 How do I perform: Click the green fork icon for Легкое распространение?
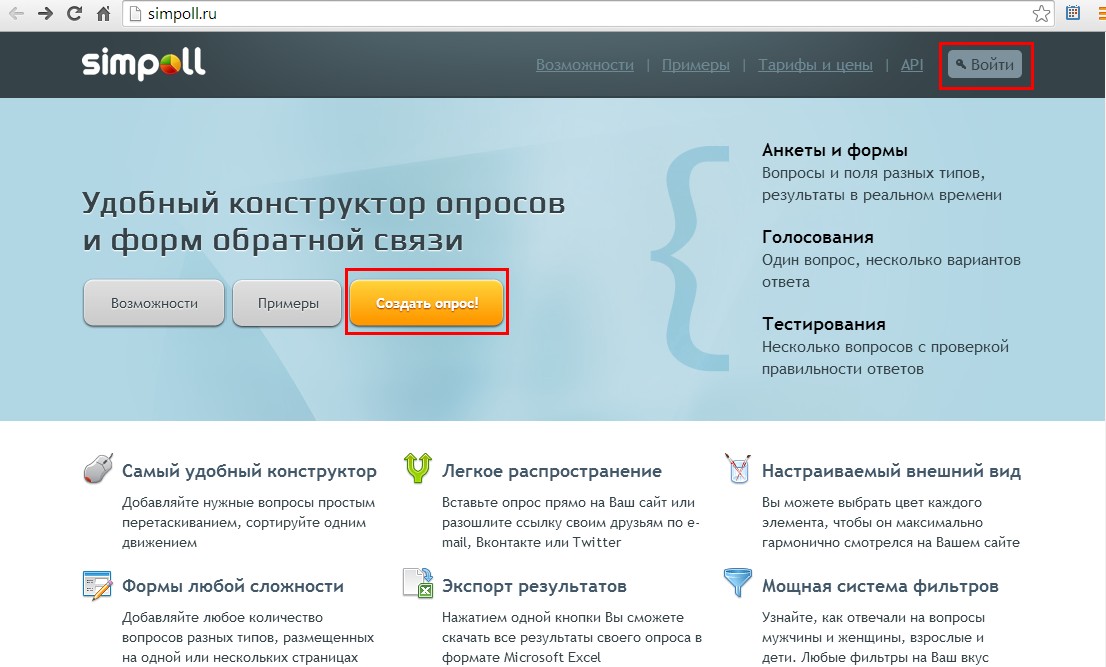pos(417,468)
